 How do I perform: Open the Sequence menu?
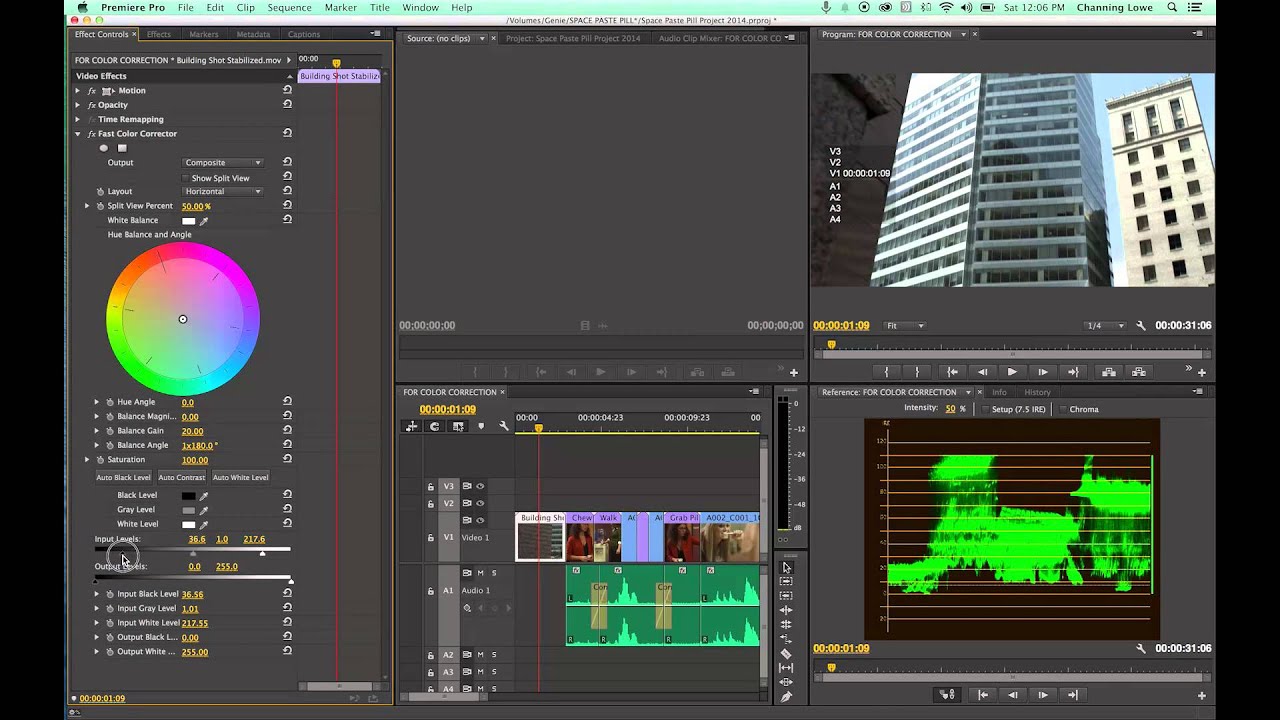tap(289, 7)
